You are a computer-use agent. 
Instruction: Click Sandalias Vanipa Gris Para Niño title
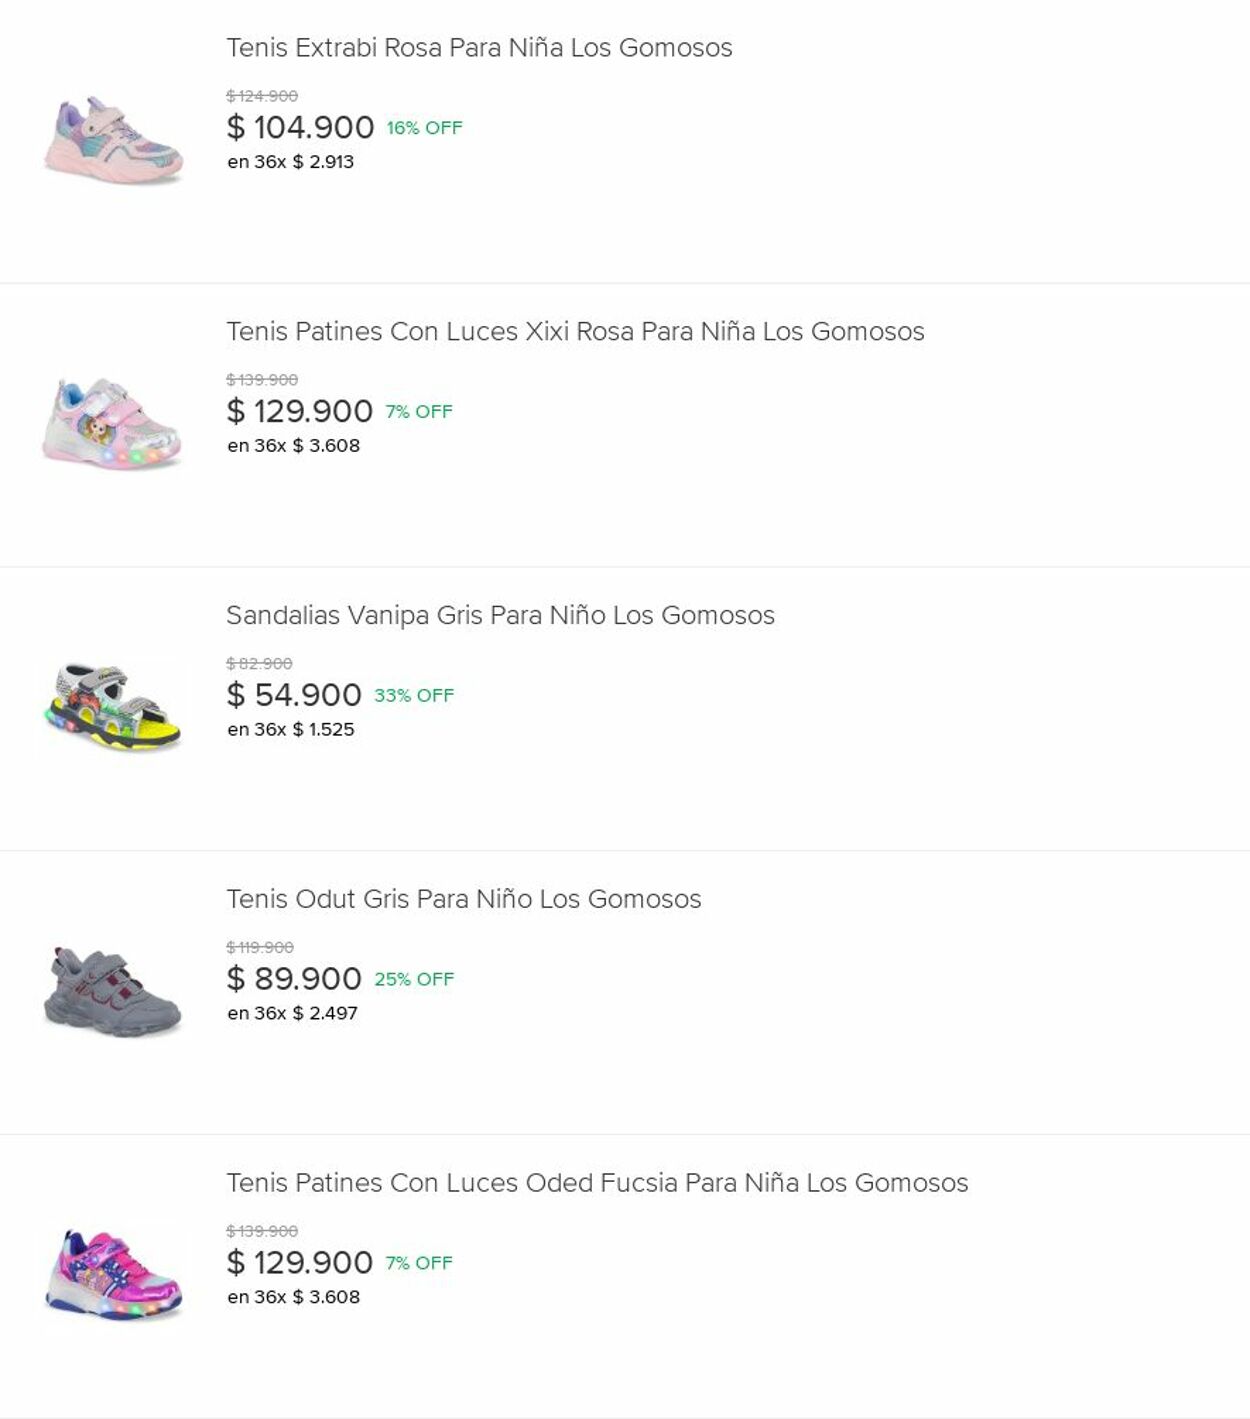(500, 616)
